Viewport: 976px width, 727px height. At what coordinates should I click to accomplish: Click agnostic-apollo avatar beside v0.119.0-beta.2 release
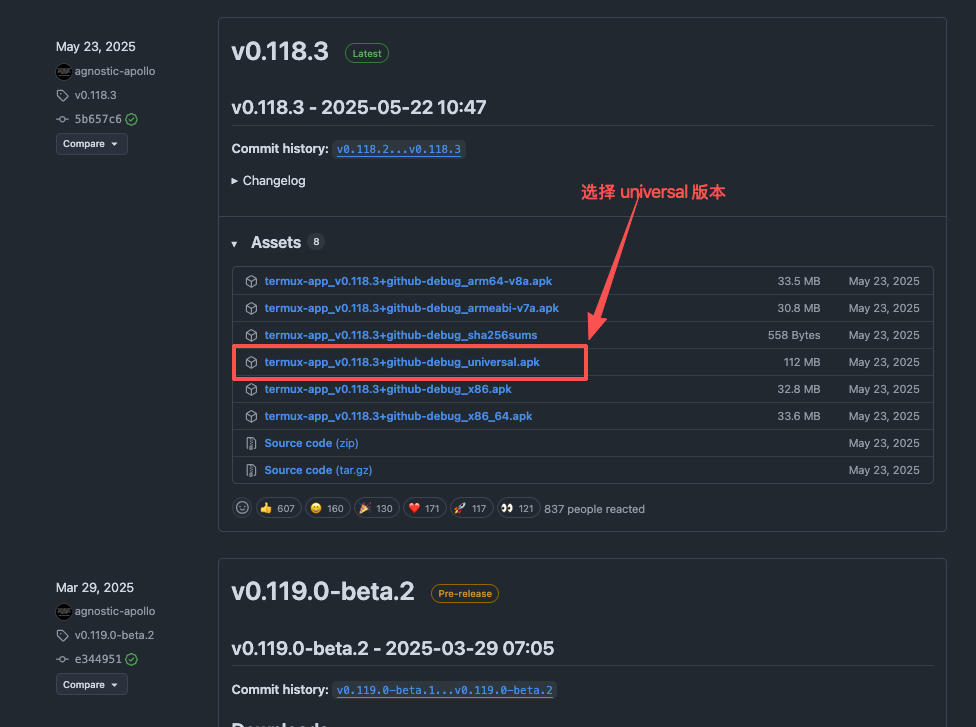pyautogui.click(x=63, y=612)
